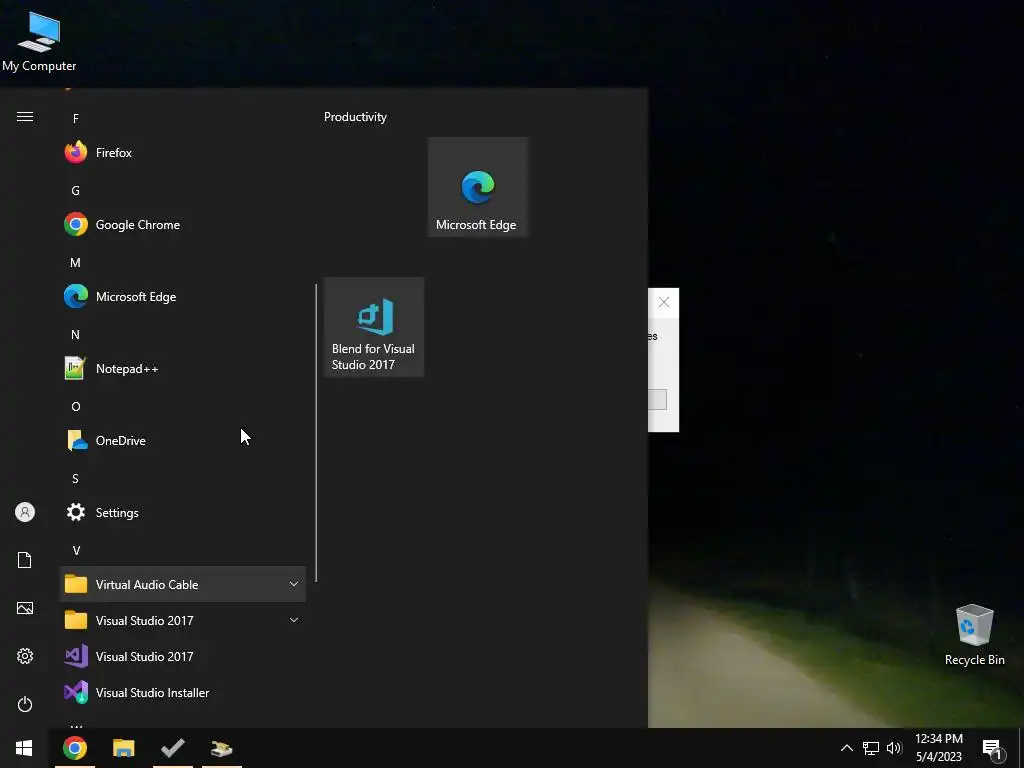Viewport: 1024px width, 768px height.
Task: Open the notification center icon
Action: pos(993,749)
